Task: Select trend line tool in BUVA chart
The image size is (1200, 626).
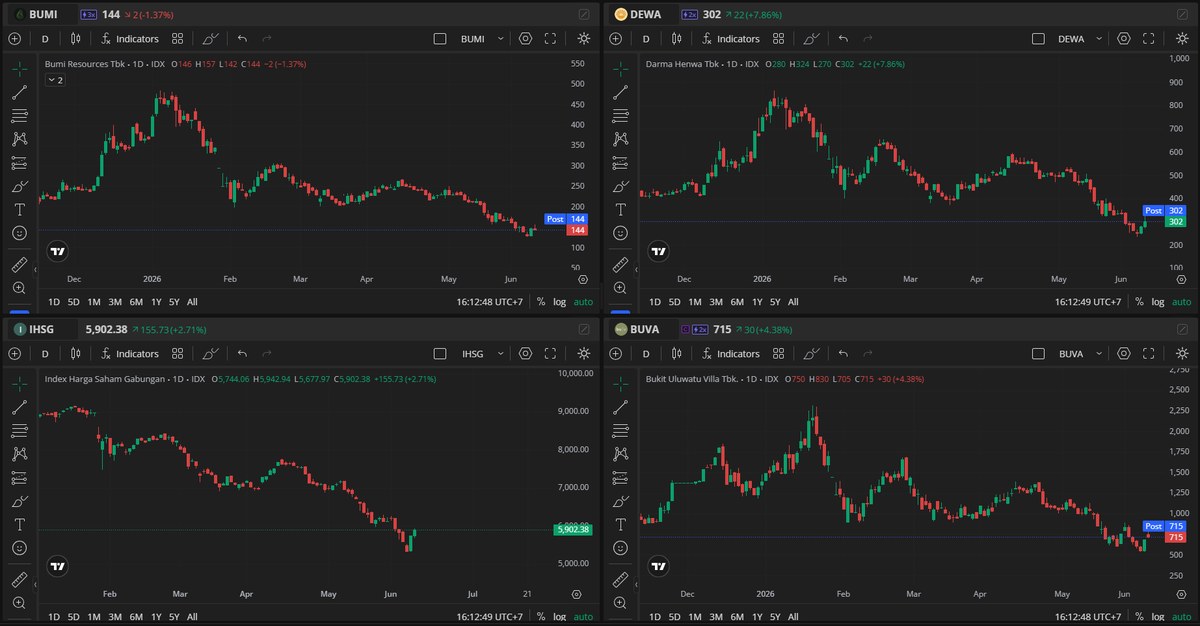Action: tap(620, 407)
